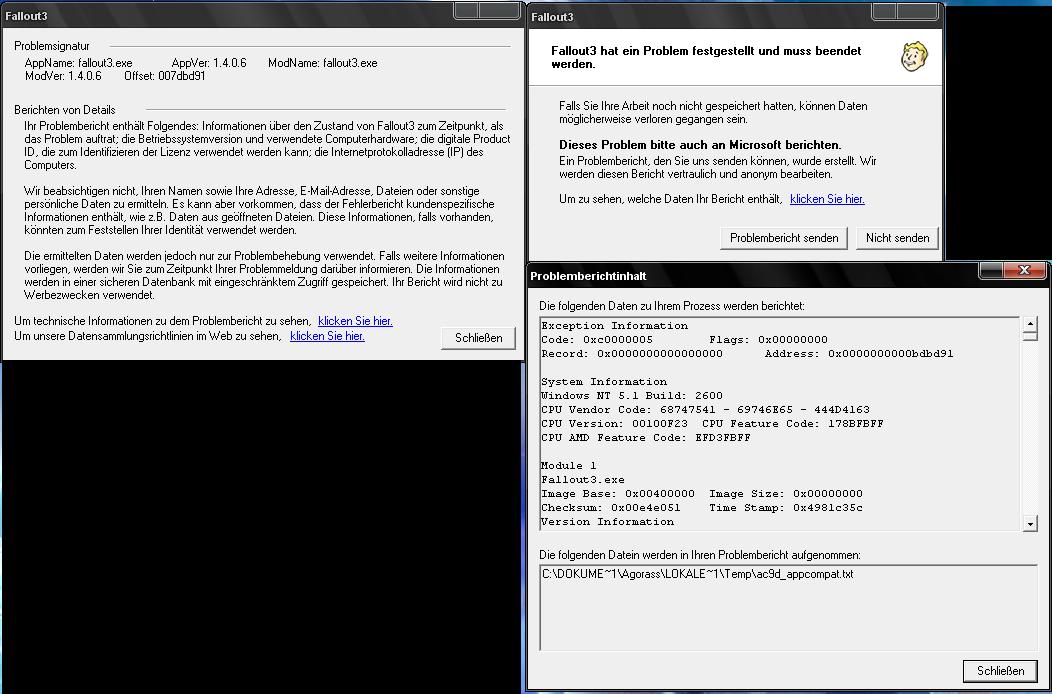
Task: Open the technical information 'klicken Sie hier' link
Action: point(355,321)
